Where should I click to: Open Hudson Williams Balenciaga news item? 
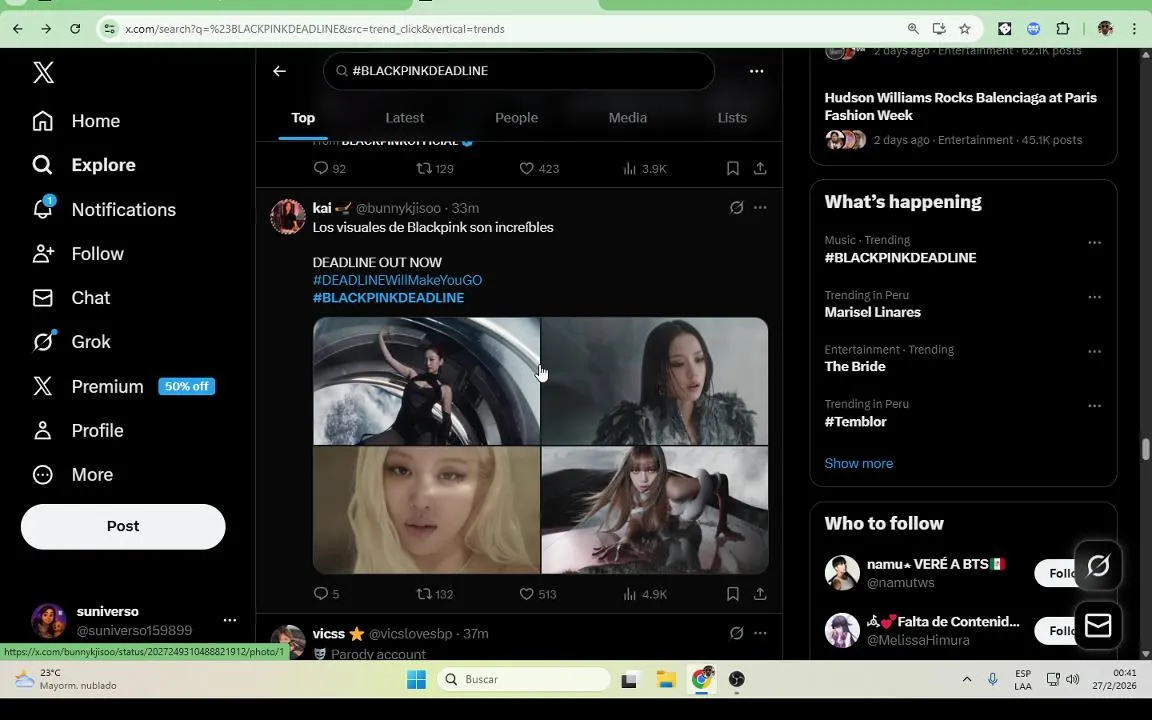point(963,118)
